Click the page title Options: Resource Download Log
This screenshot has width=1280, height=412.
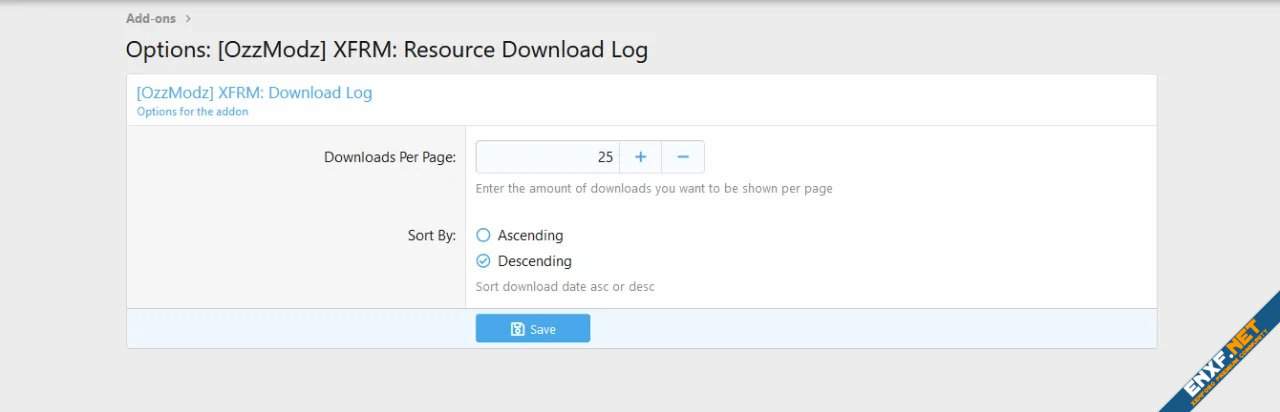click(x=386, y=50)
